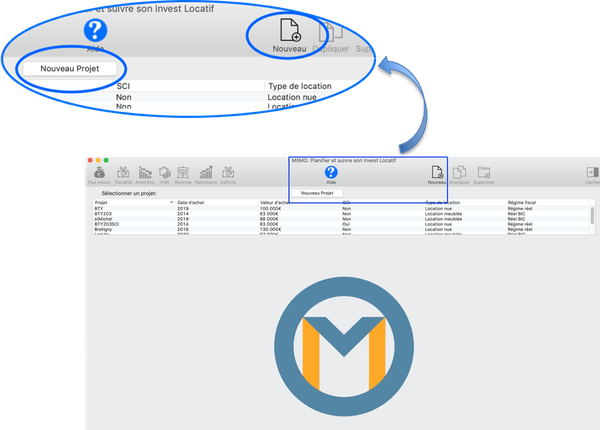600x430 pixels.
Task: Click the SCI column header in magnified callout
Action: coord(123,86)
